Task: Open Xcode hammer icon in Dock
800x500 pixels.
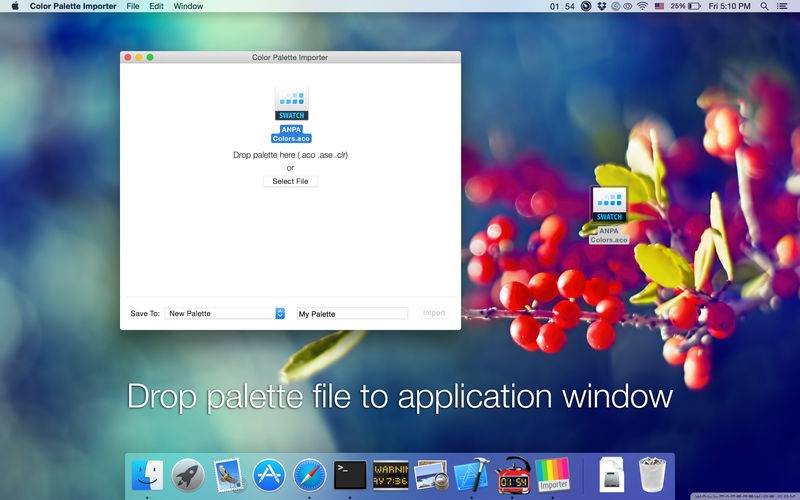Action: coord(471,475)
